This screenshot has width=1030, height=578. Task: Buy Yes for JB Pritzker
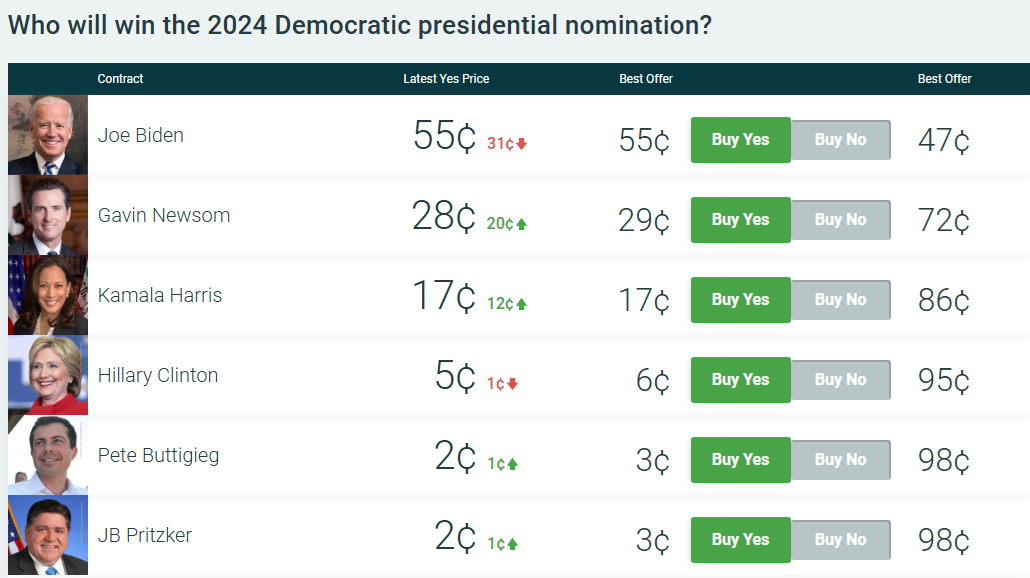tap(740, 540)
